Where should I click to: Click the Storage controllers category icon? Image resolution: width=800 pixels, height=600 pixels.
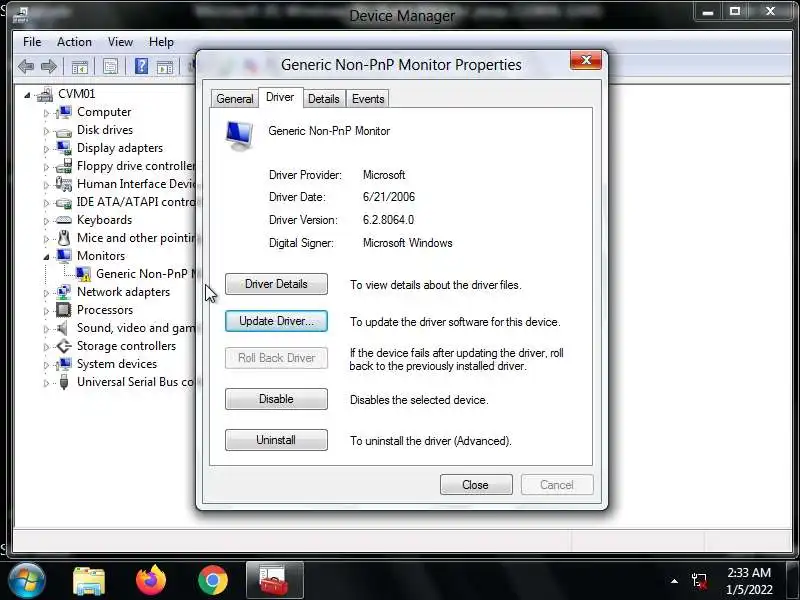click(x=64, y=346)
